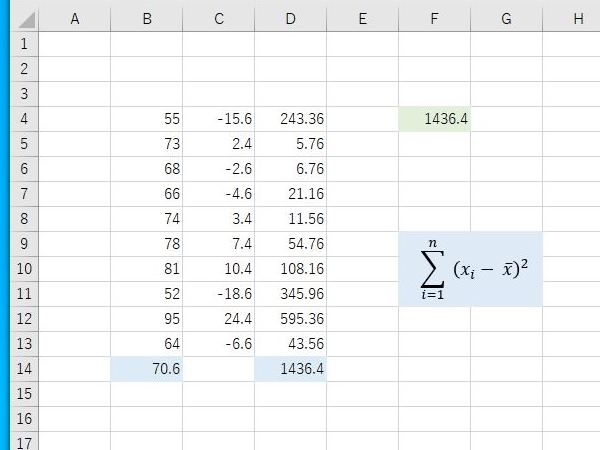This screenshot has width=600, height=450.
Task: Select the cell with value 95
Action: 147,319
